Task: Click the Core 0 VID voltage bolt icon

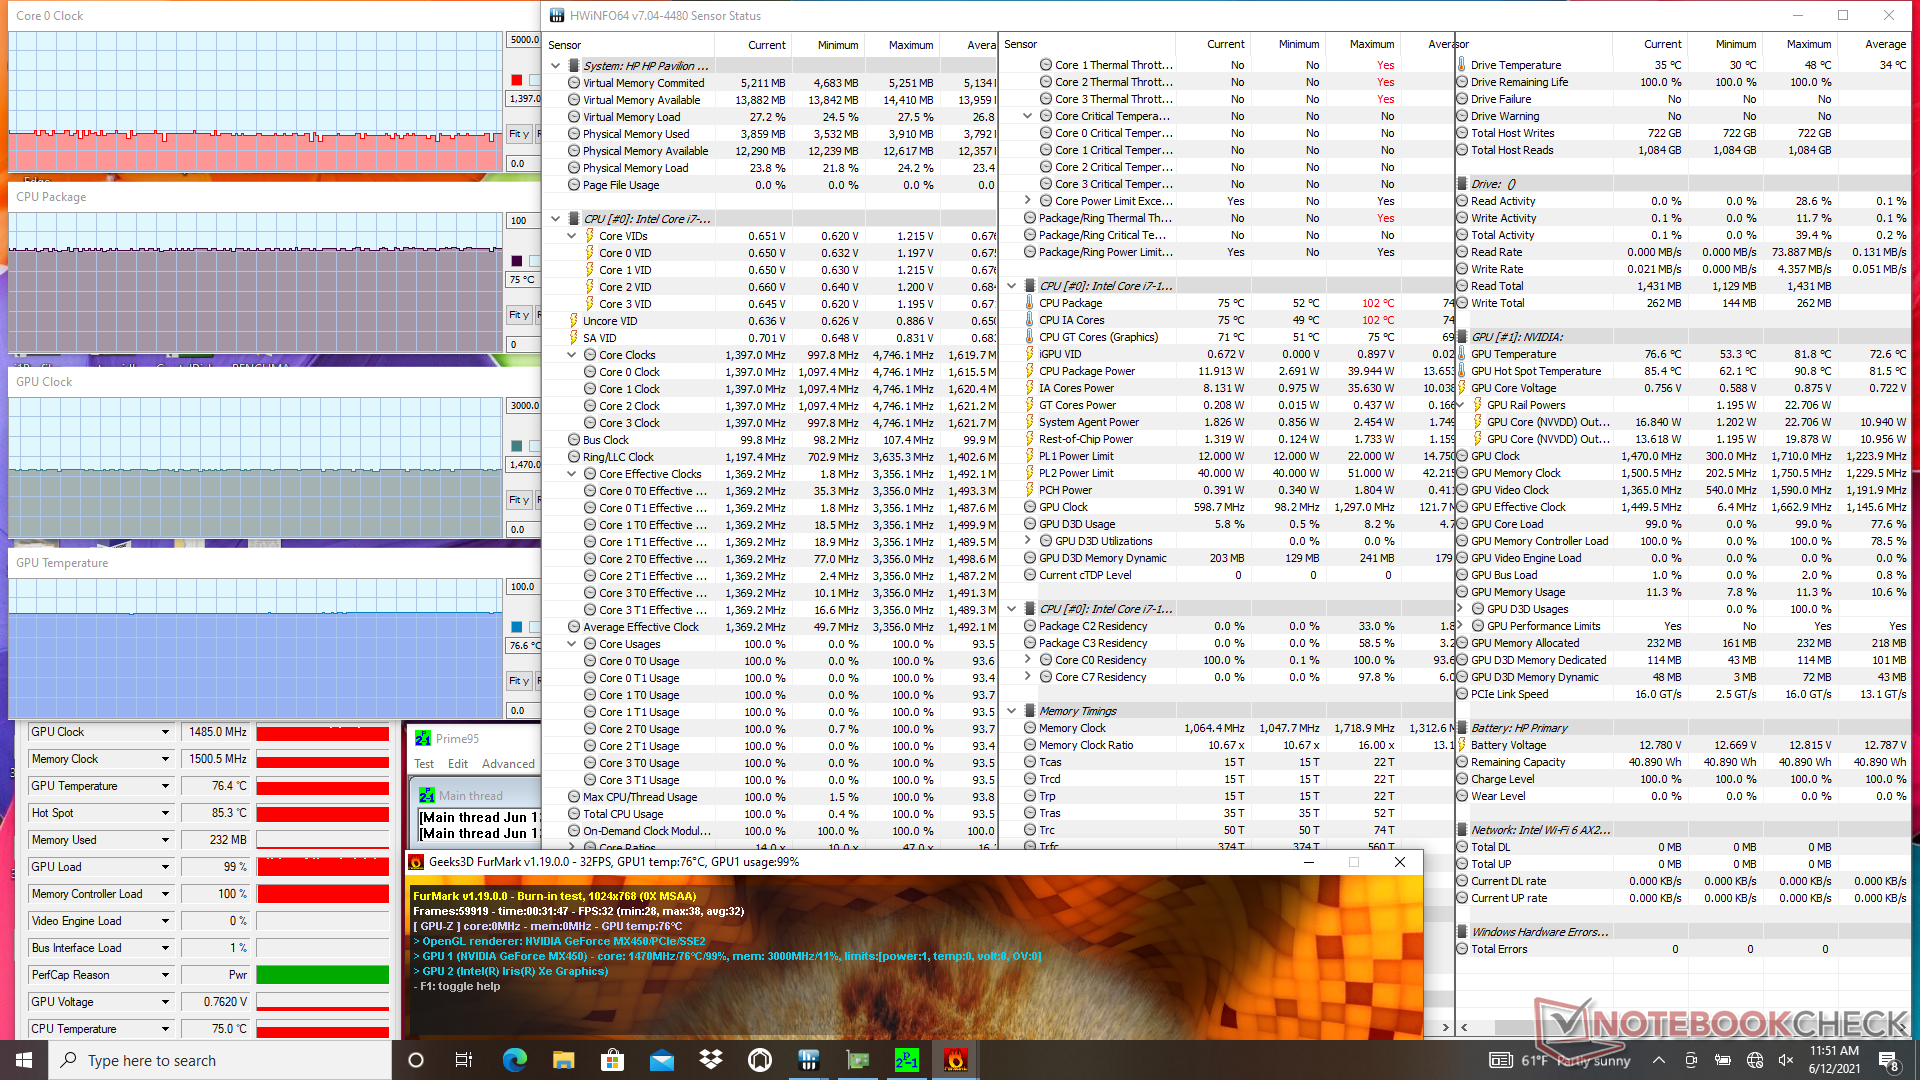Action: click(x=590, y=253)
